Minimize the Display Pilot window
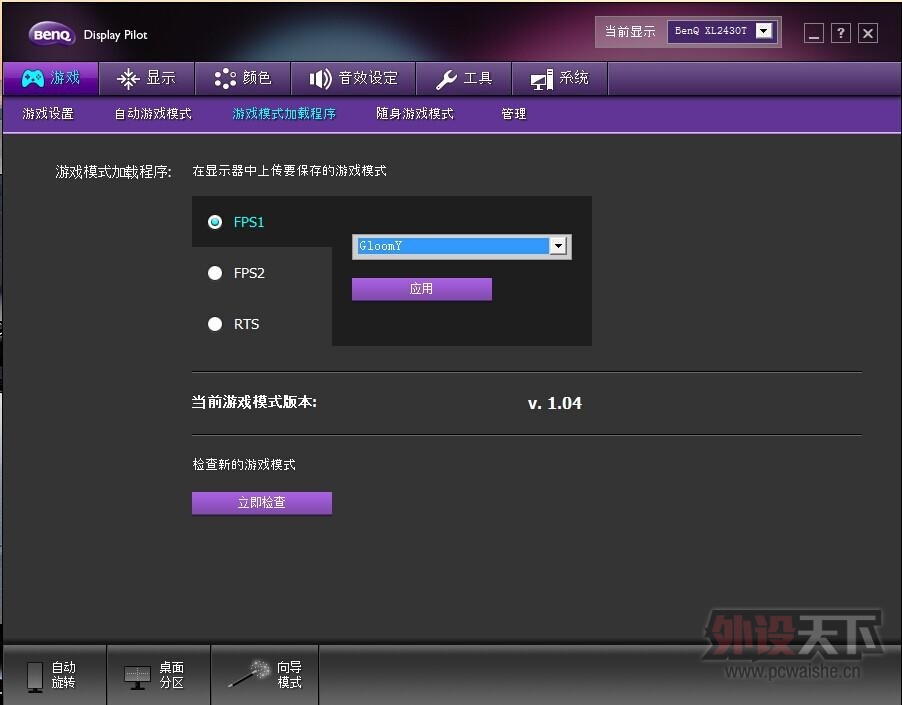The height and width of the screenshot is (705, 902). coord(813,33)
